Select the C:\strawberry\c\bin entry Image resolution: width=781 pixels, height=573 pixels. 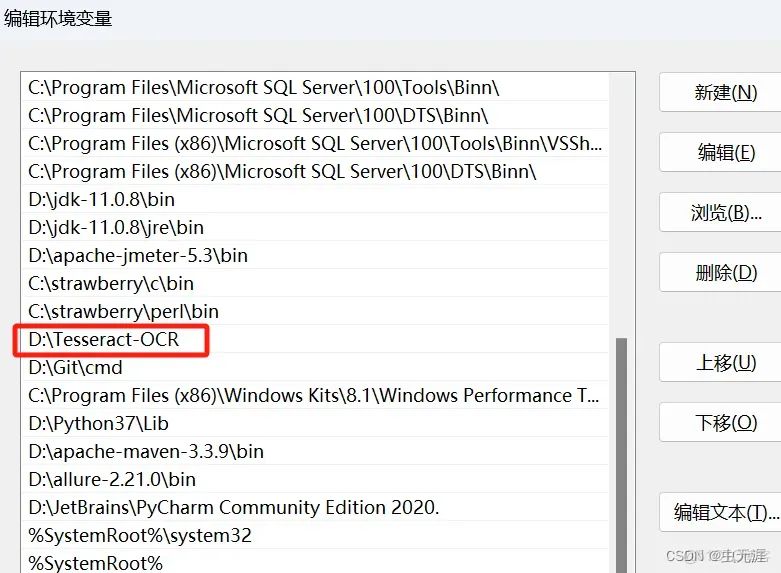click(x=315, y=283)
